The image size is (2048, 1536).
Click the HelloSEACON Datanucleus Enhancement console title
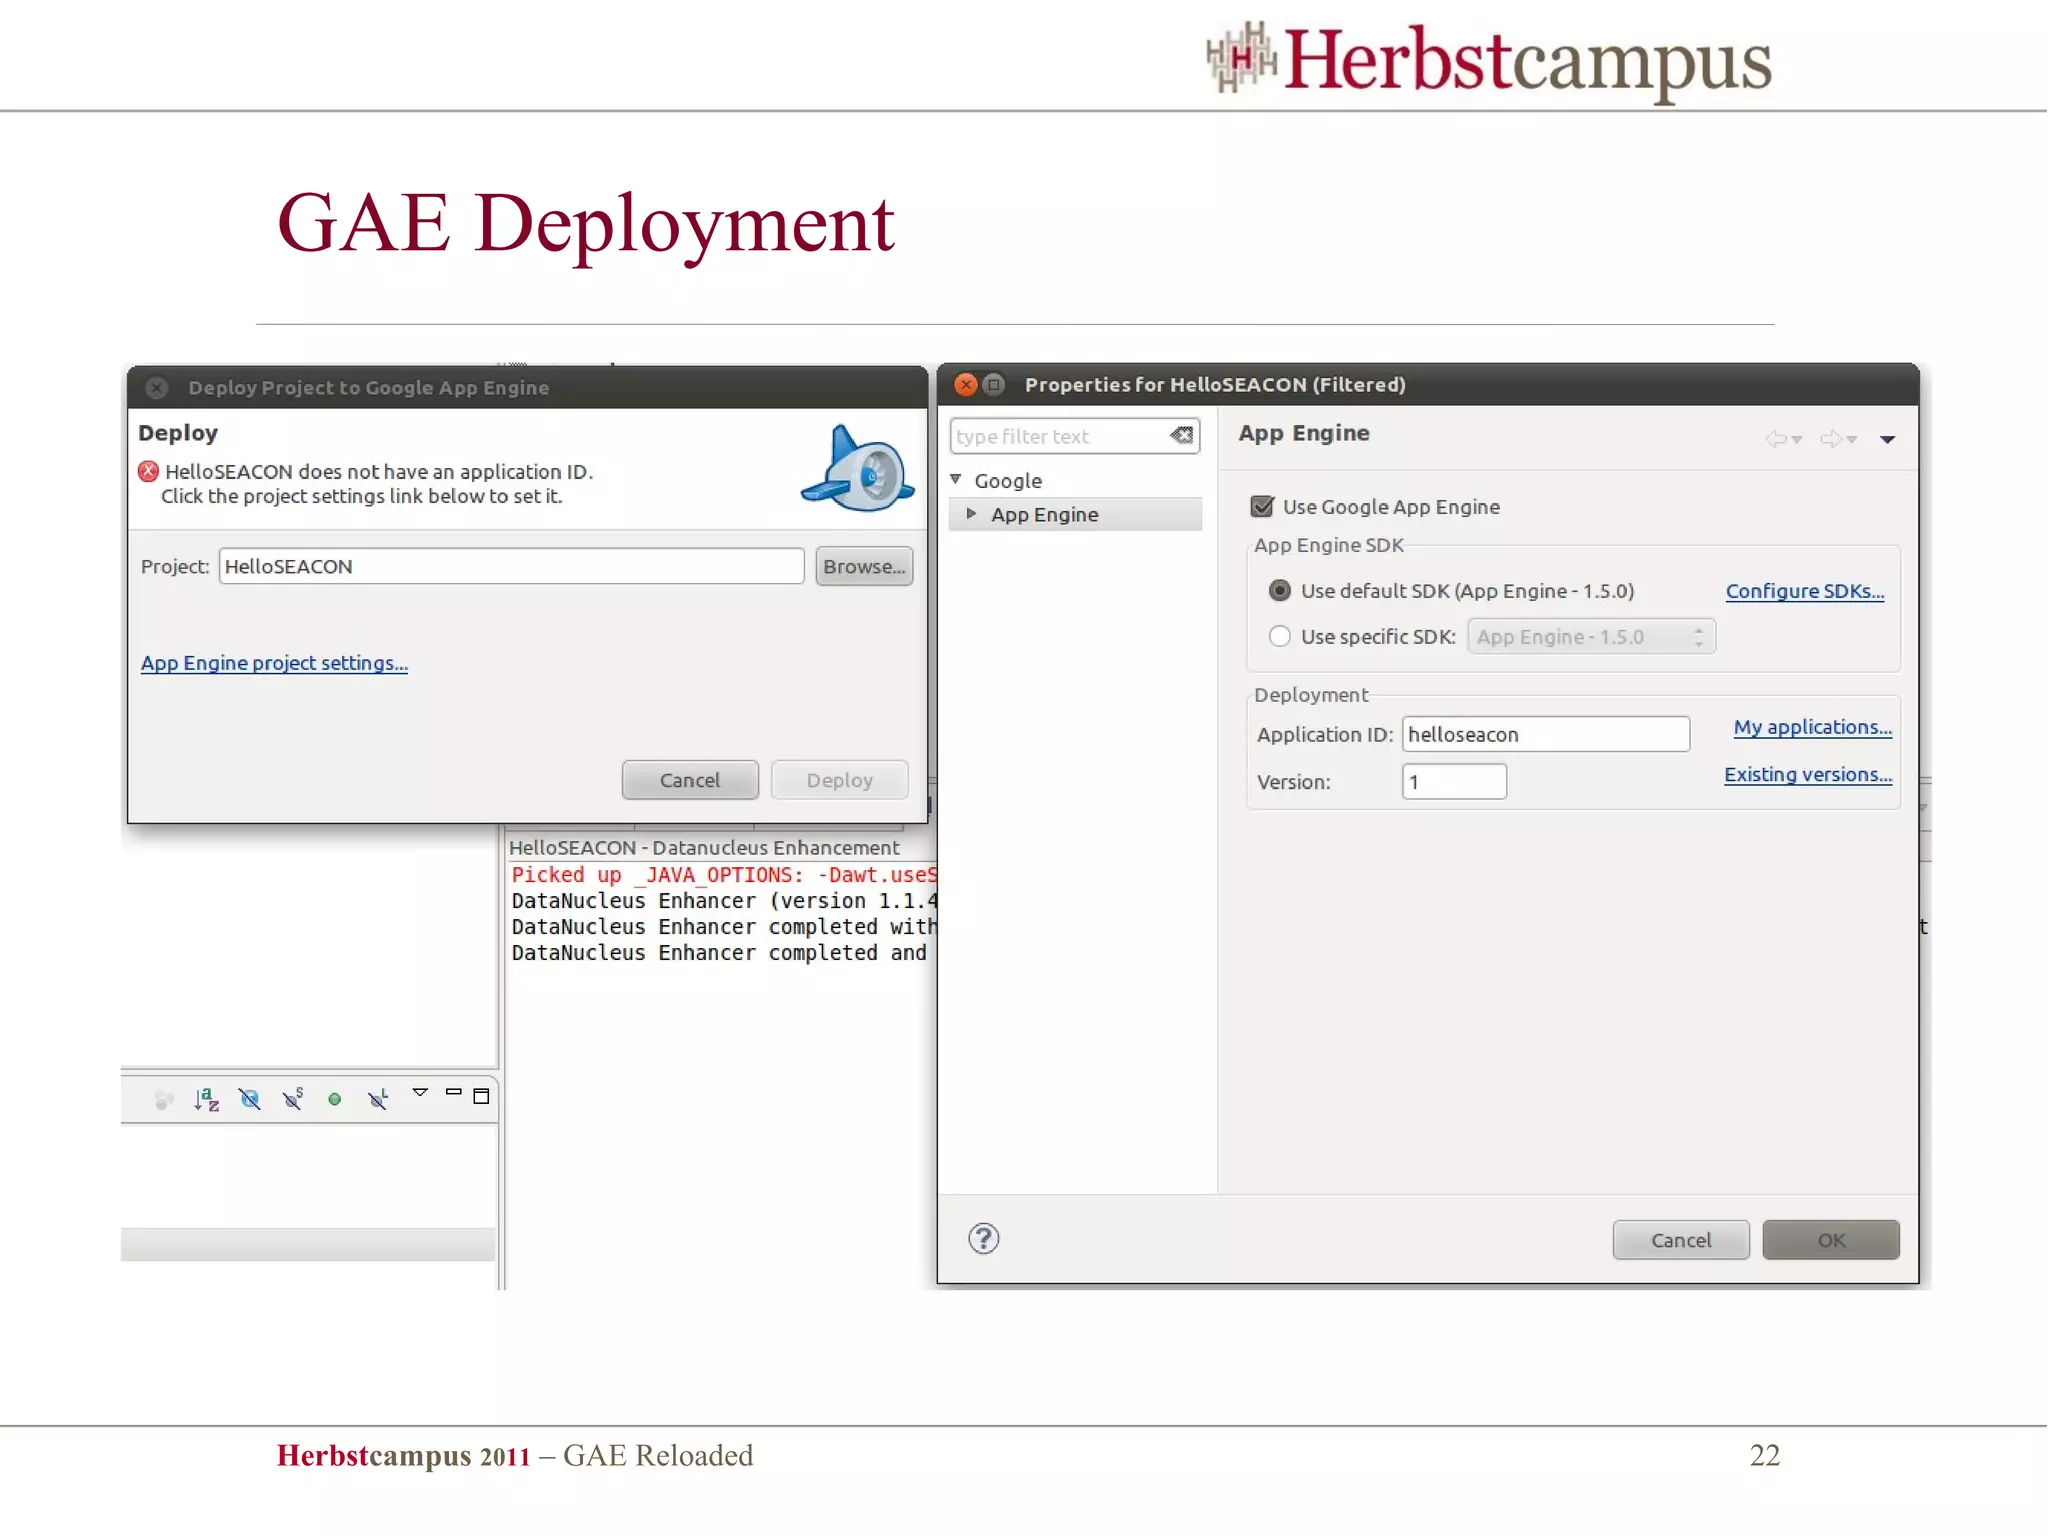click(704, 847)
